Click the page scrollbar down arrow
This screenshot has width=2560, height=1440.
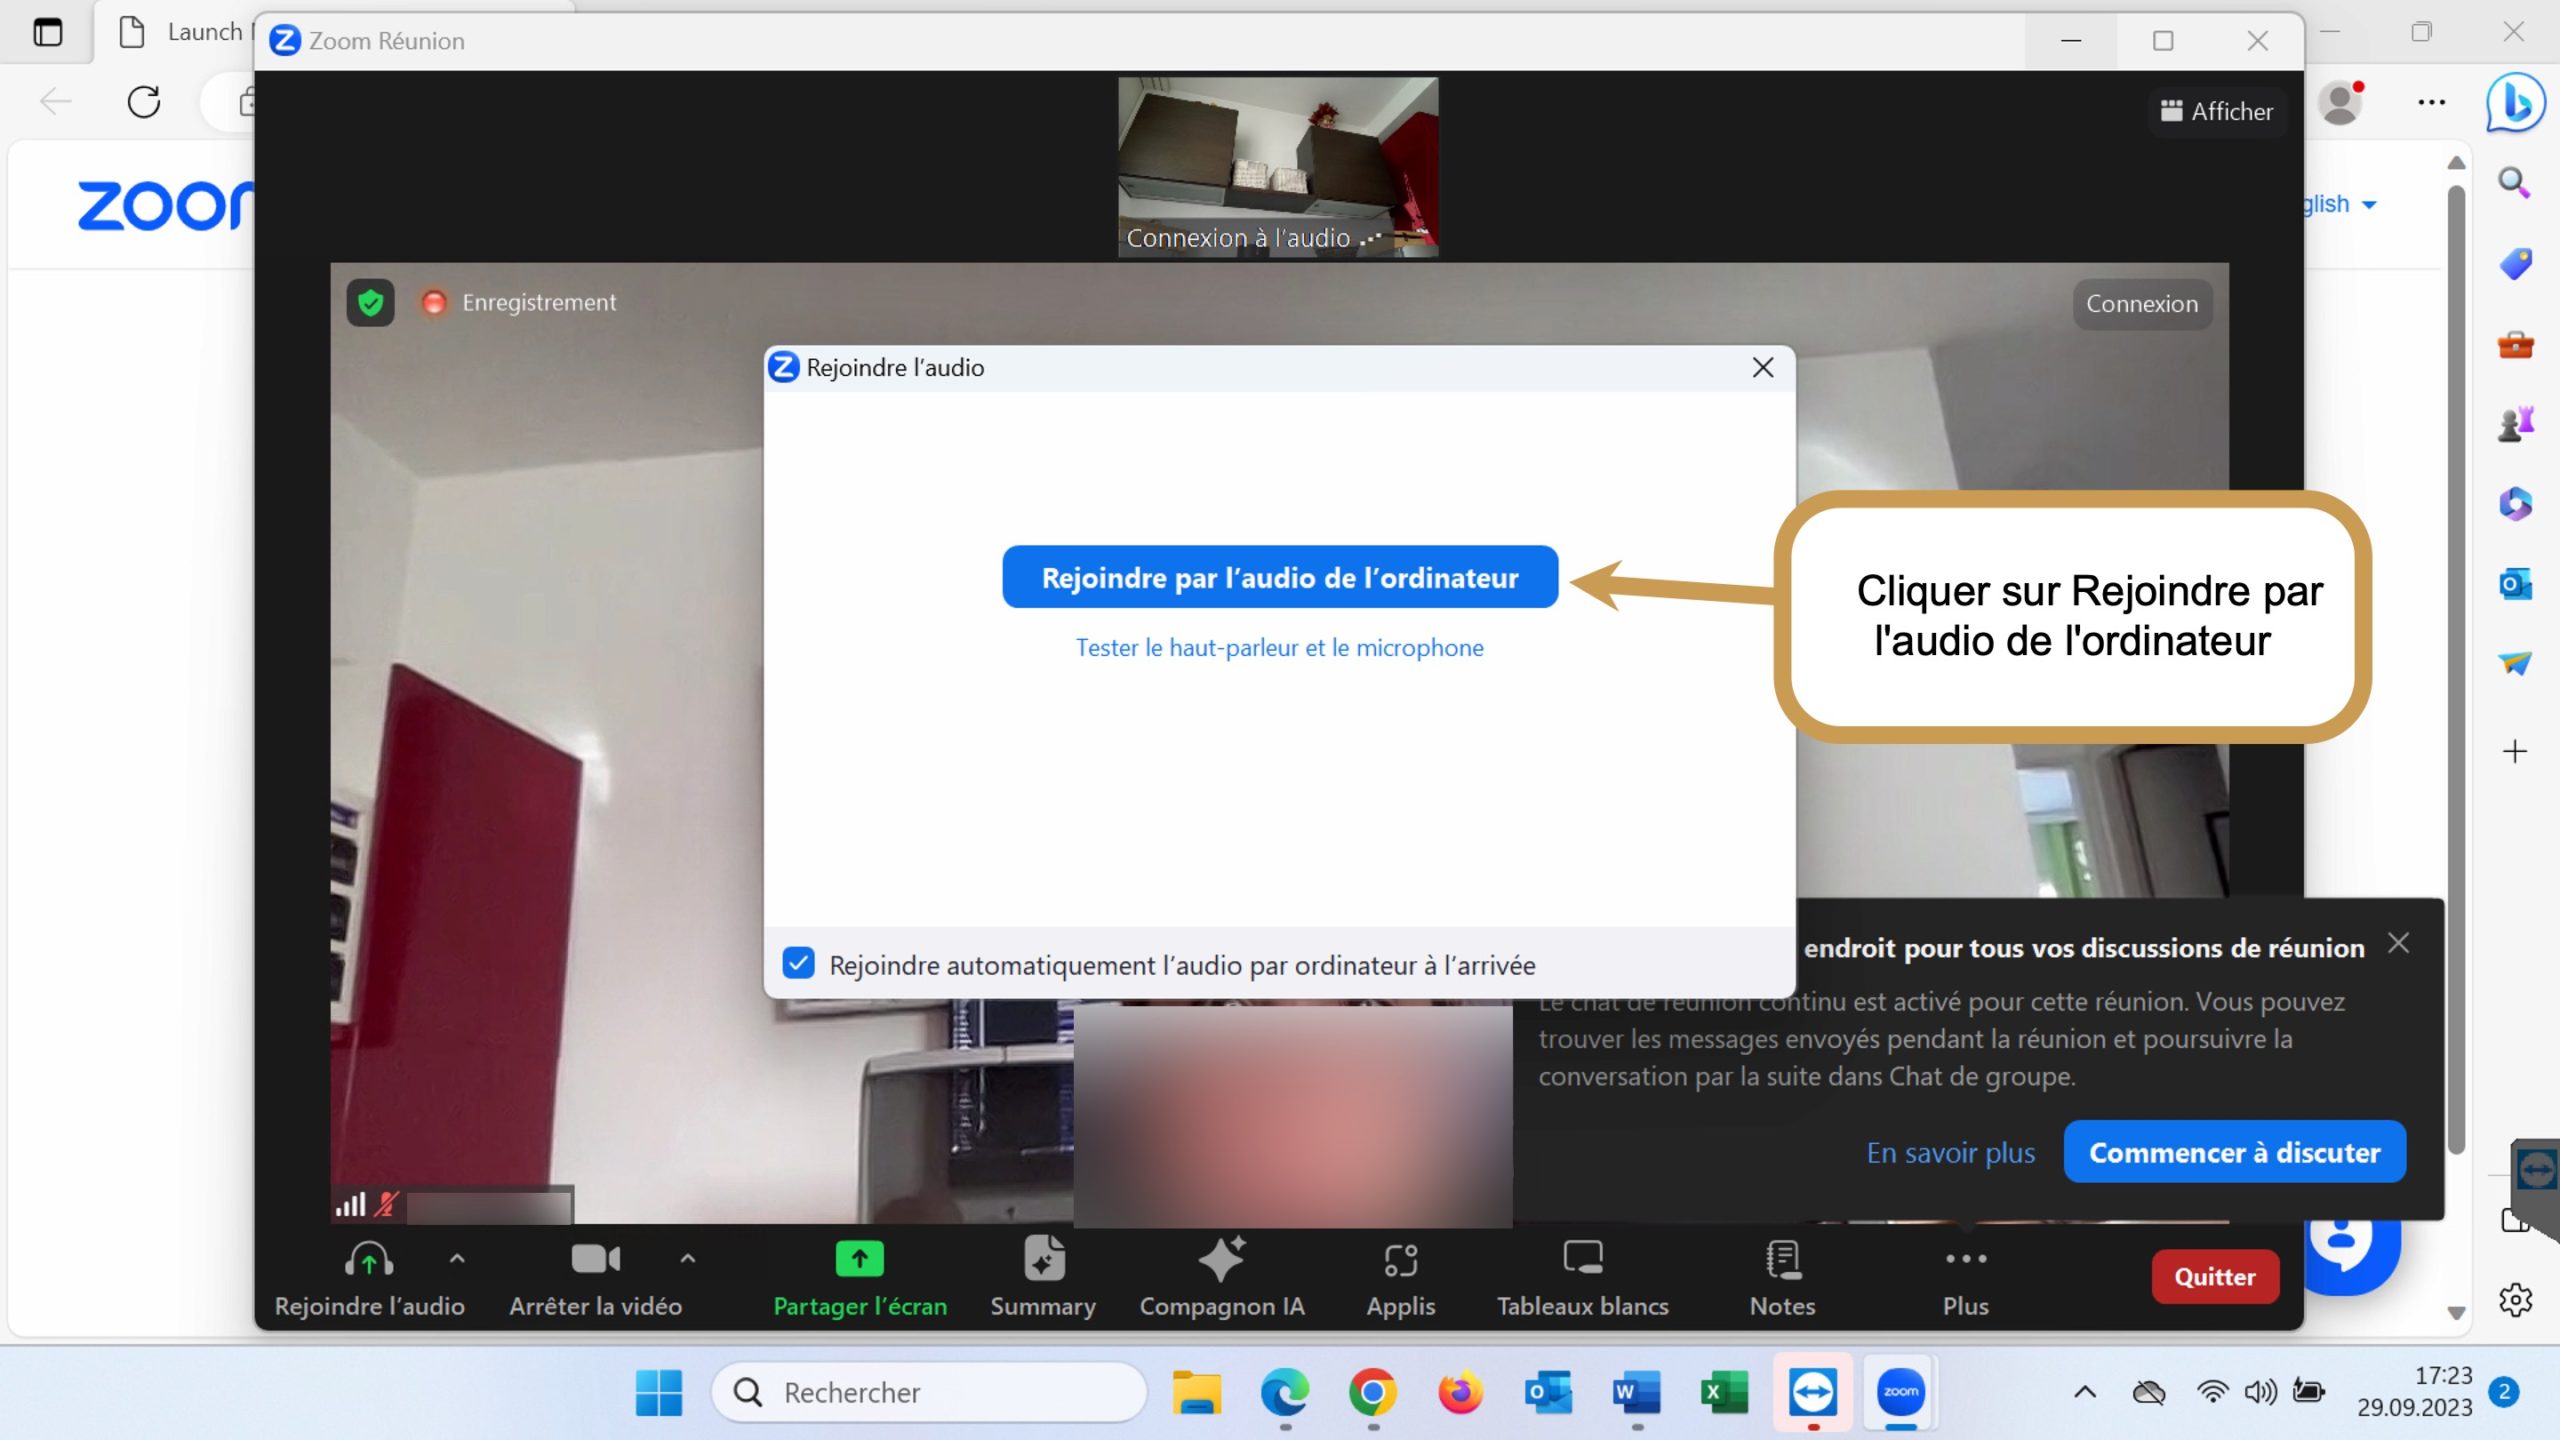click(x=2456, y=1313)
